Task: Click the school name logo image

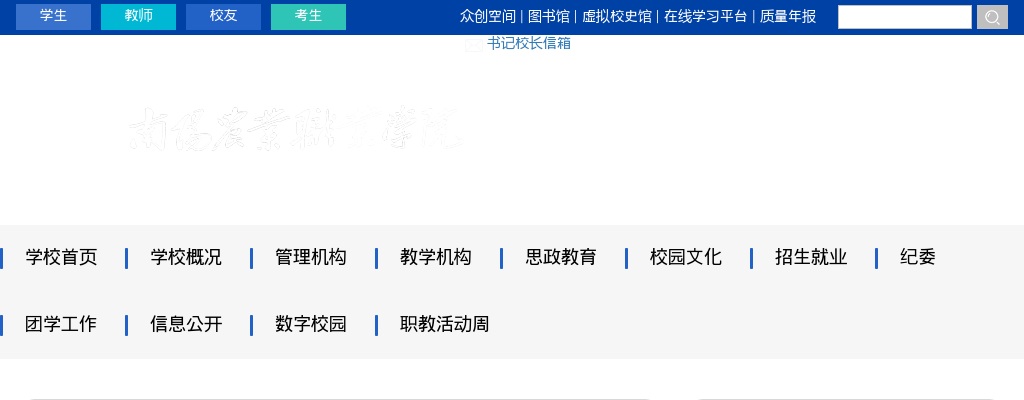Action: (x=295, y=128)
